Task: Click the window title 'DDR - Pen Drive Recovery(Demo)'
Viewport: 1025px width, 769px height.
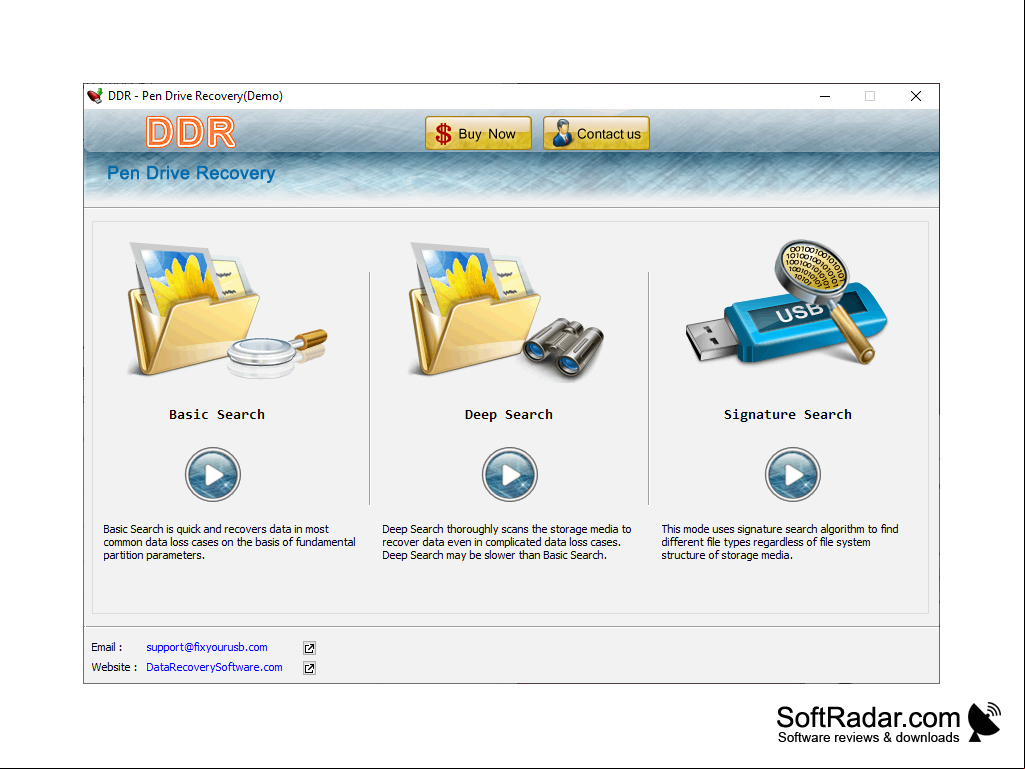Action: pos(195,96)
